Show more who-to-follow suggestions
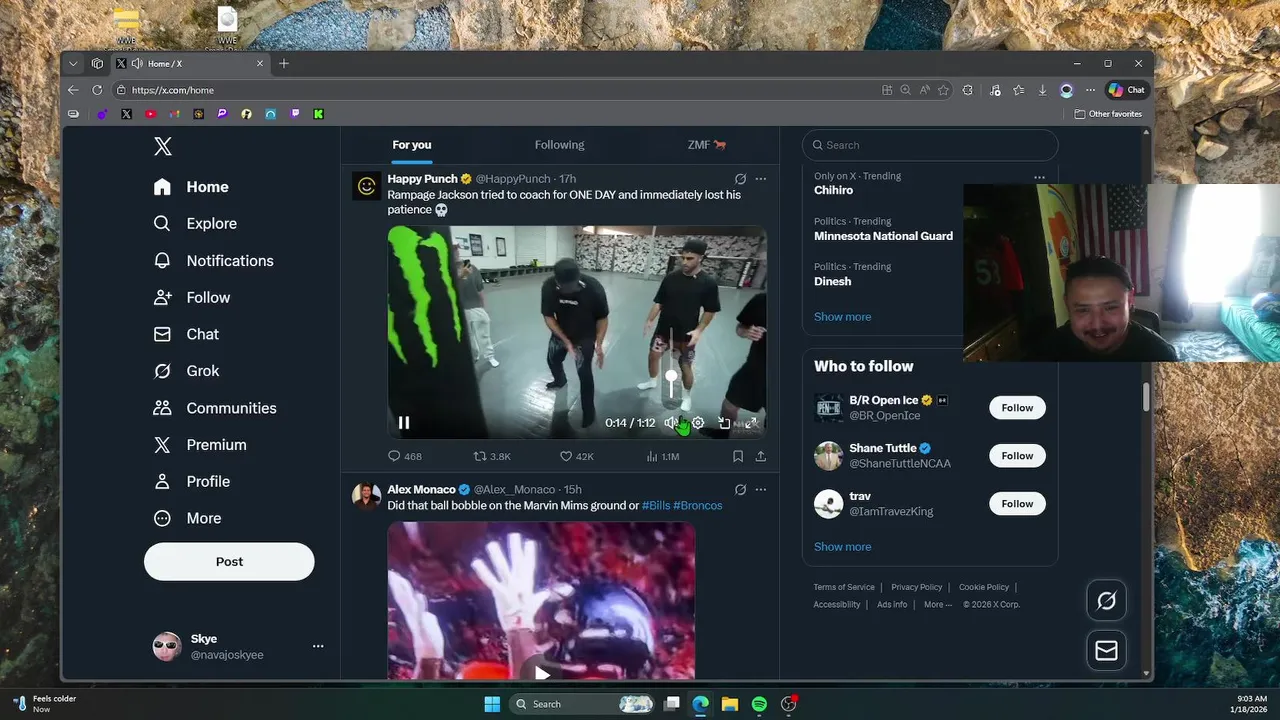 tap(842, 547)
